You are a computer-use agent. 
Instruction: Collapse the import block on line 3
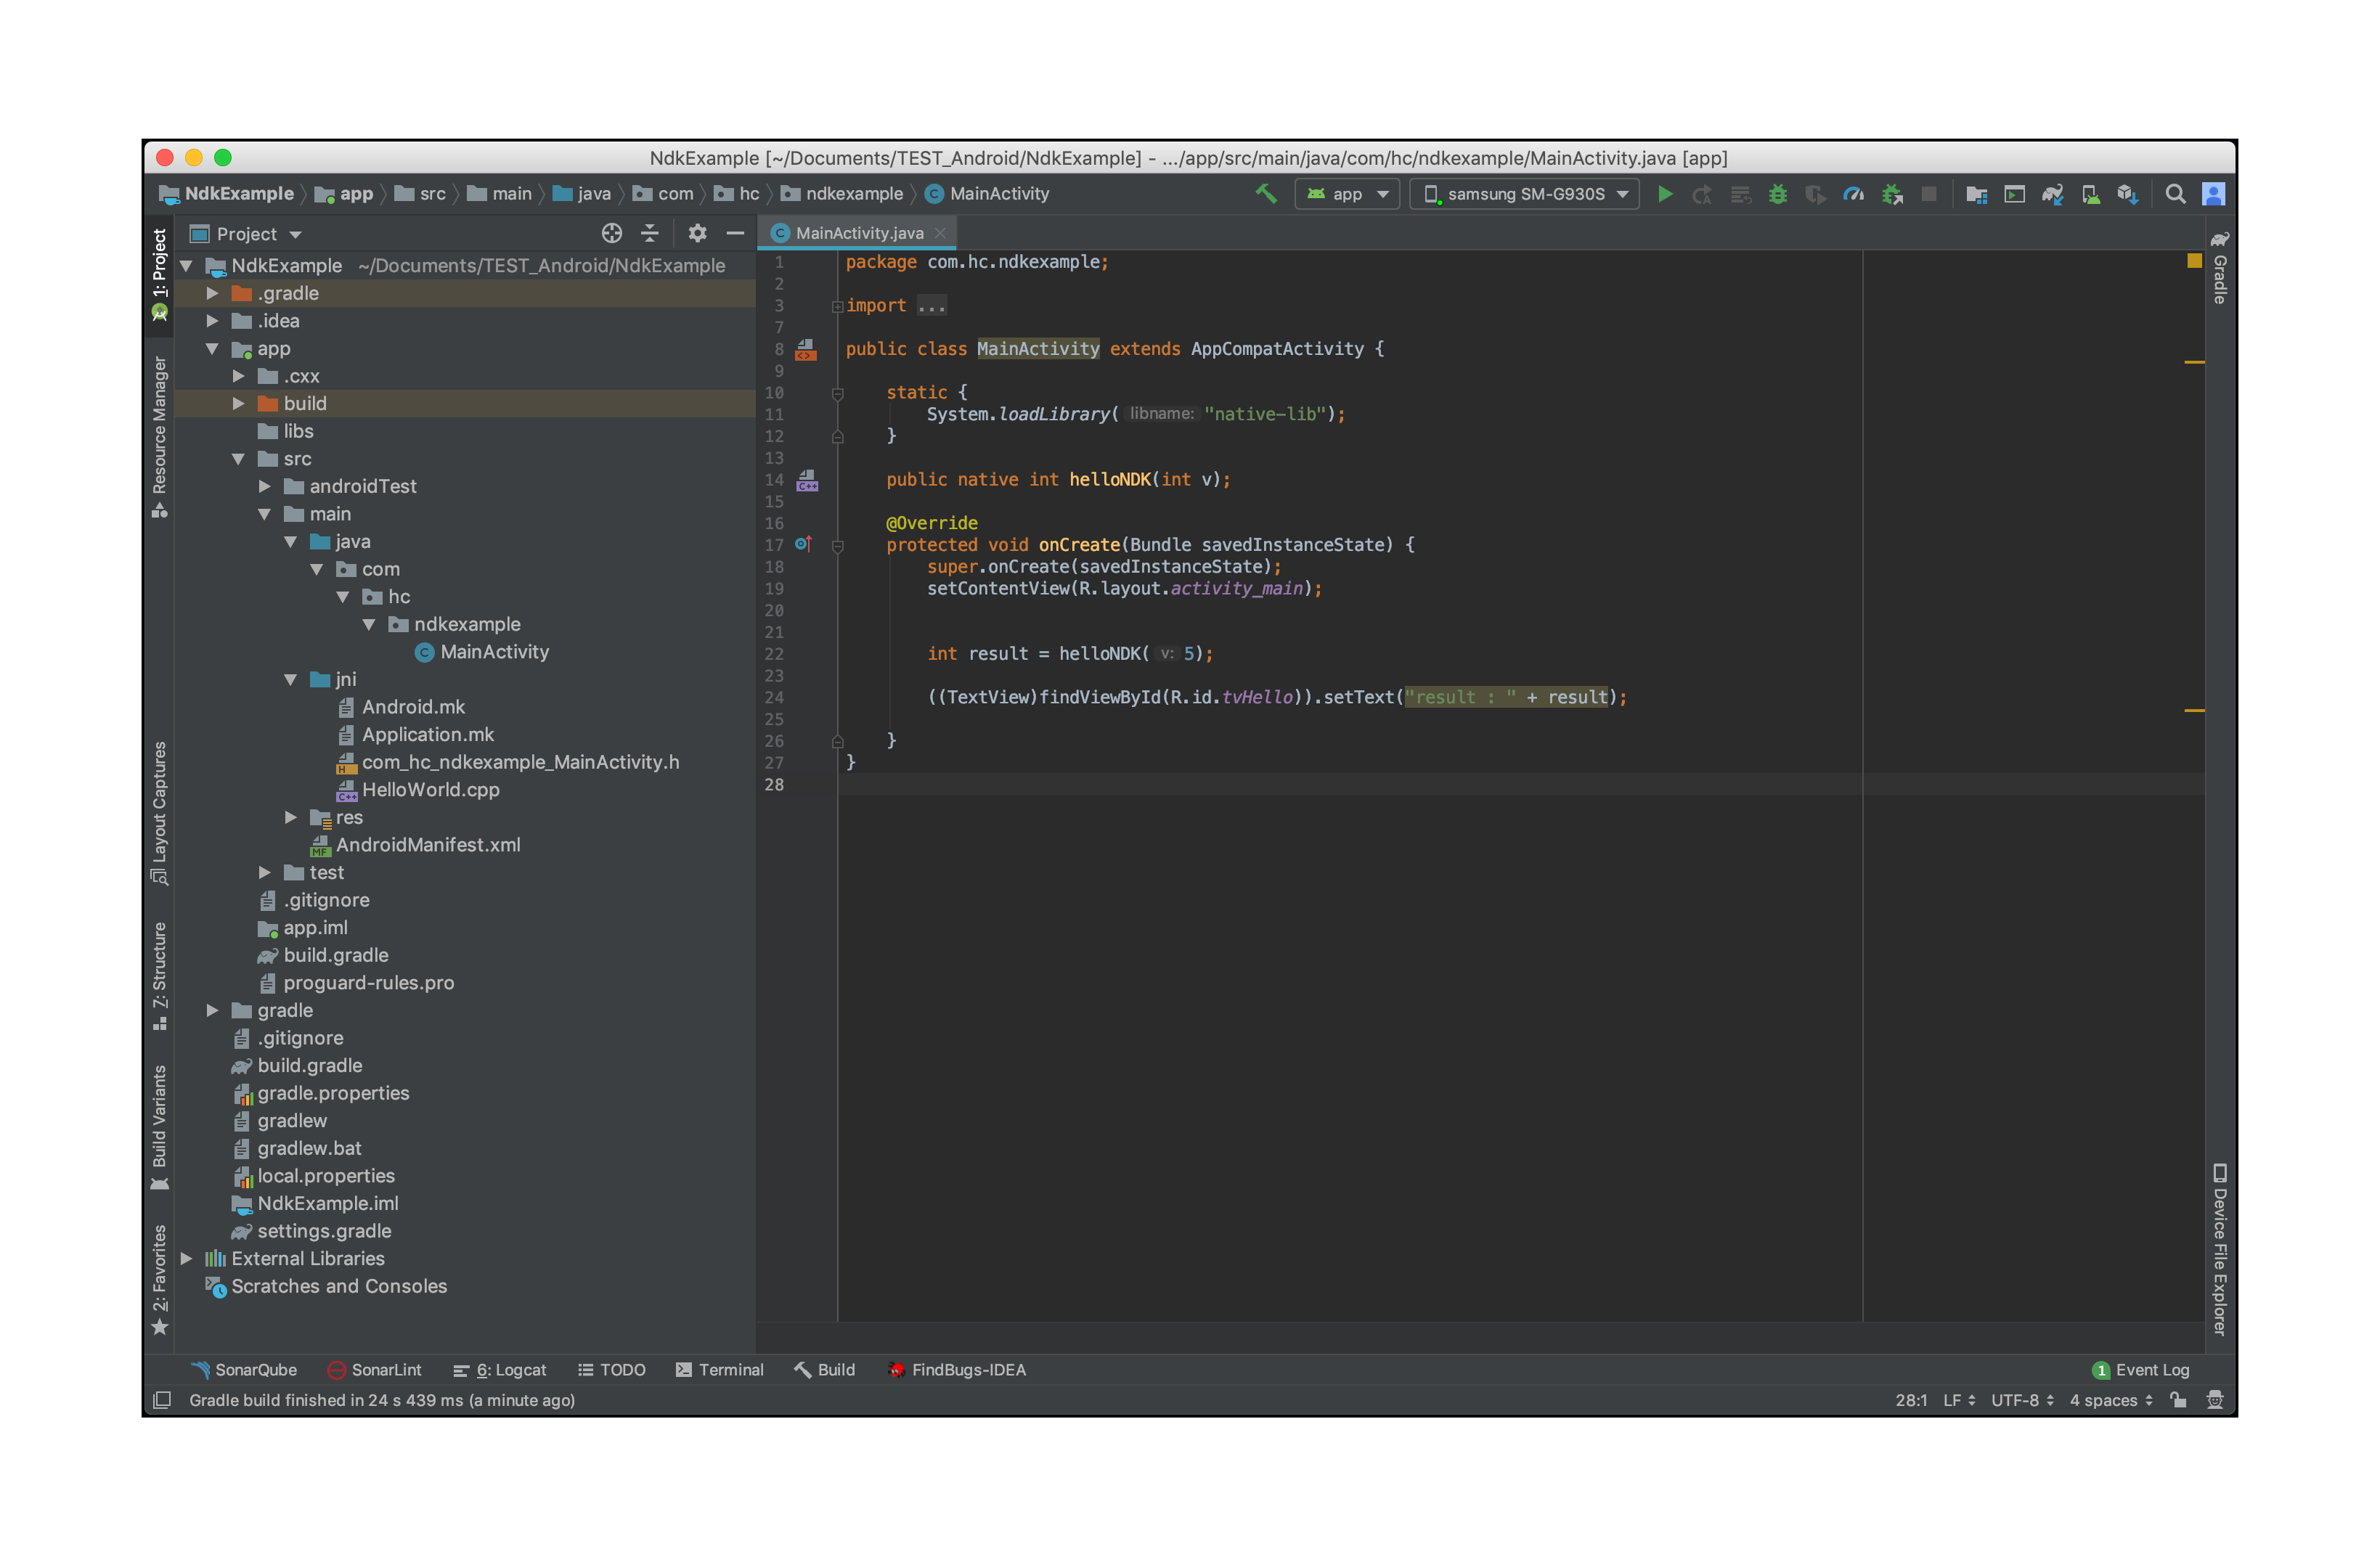(837, 306)
